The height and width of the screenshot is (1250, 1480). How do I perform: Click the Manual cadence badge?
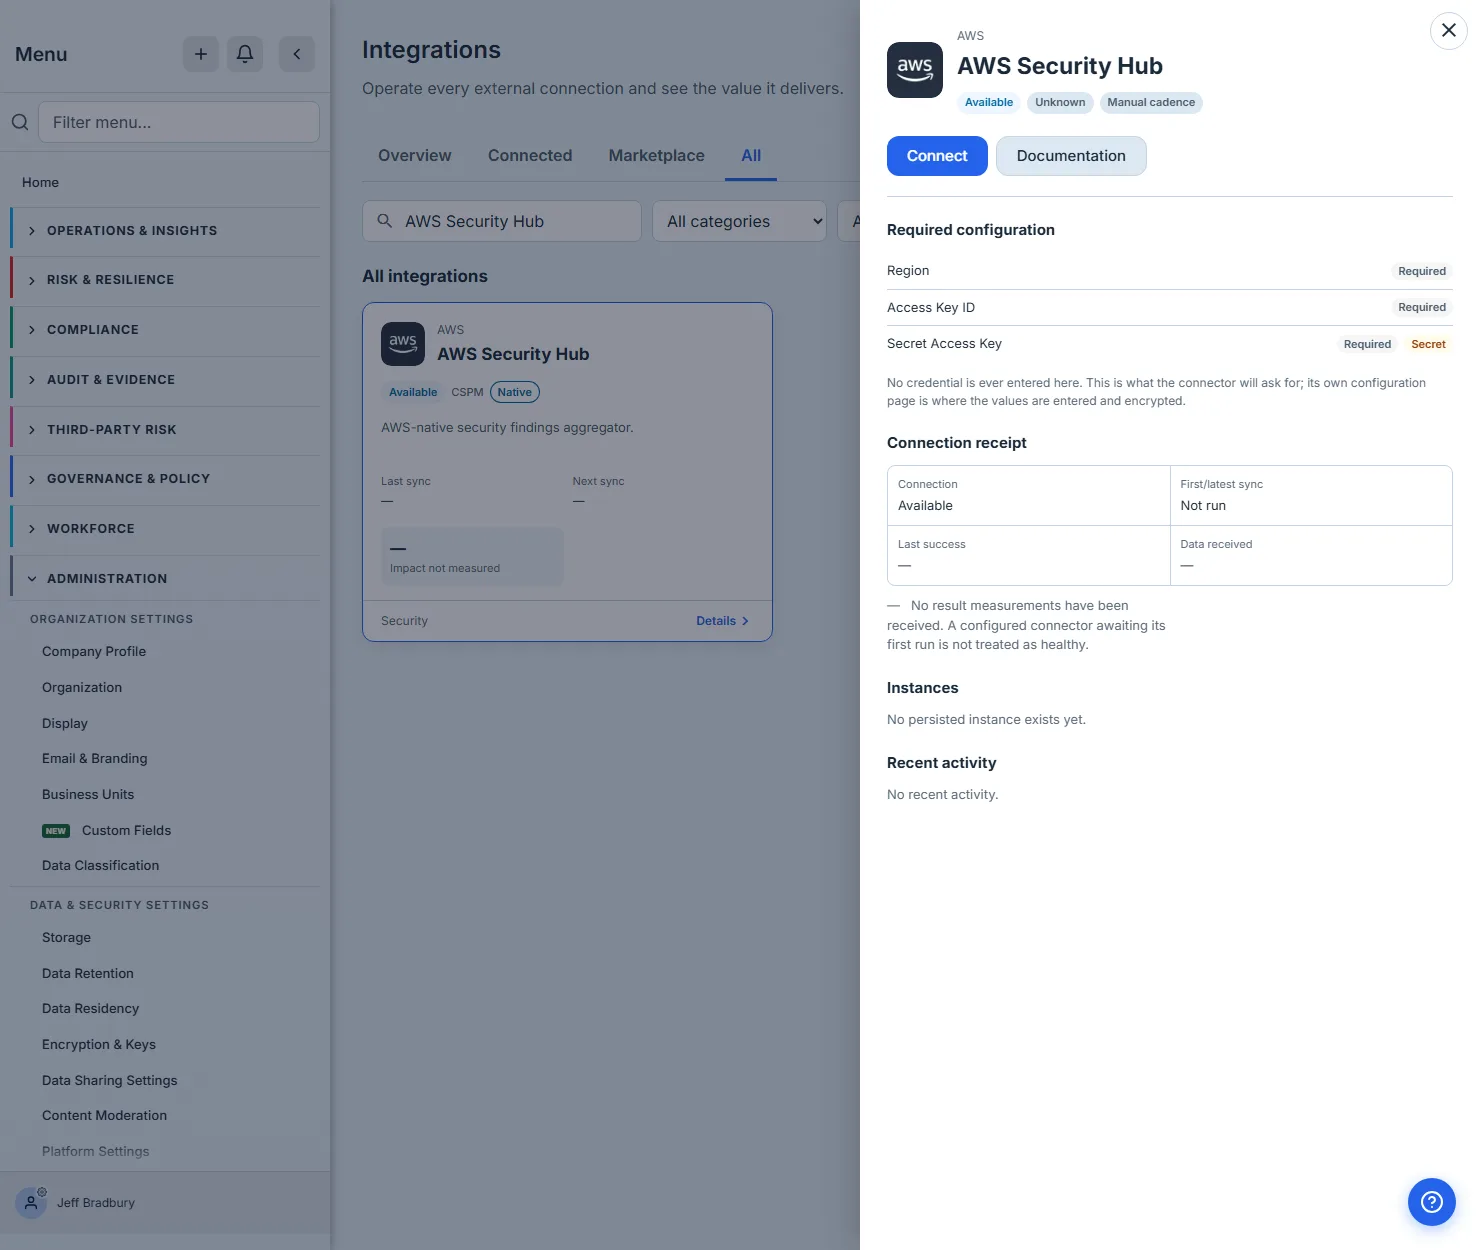(1151, 102)
